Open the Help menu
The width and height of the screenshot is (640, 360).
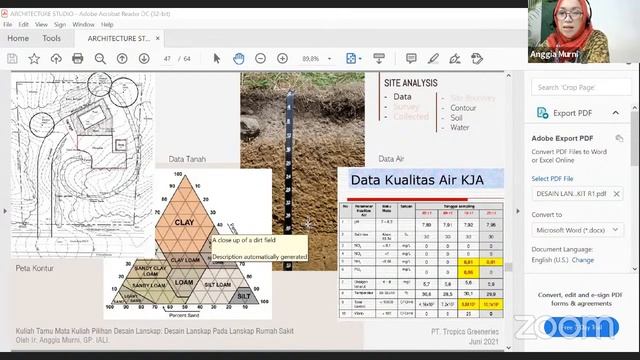tap(107, 24)
